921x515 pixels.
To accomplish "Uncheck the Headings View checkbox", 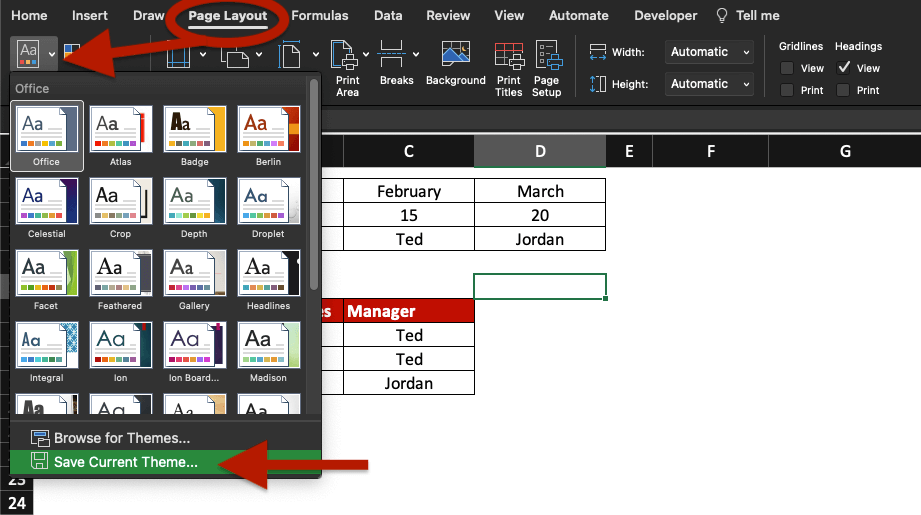I will 844,68.
